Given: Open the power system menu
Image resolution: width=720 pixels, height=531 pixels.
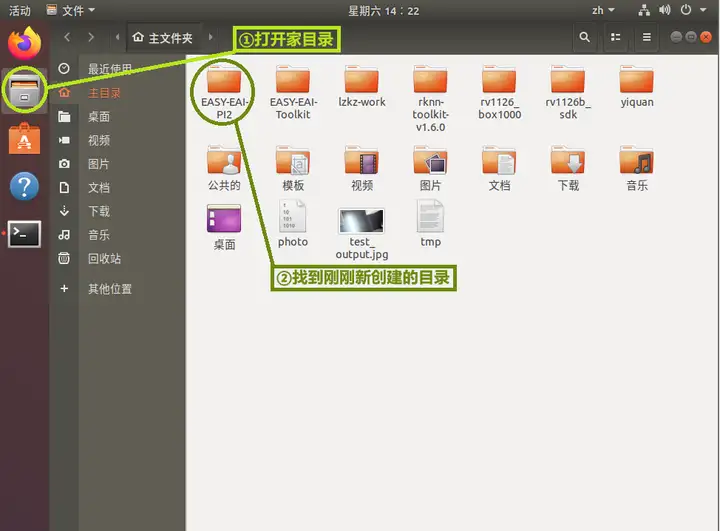Looking at the screenshot, I should click(686, 10).
